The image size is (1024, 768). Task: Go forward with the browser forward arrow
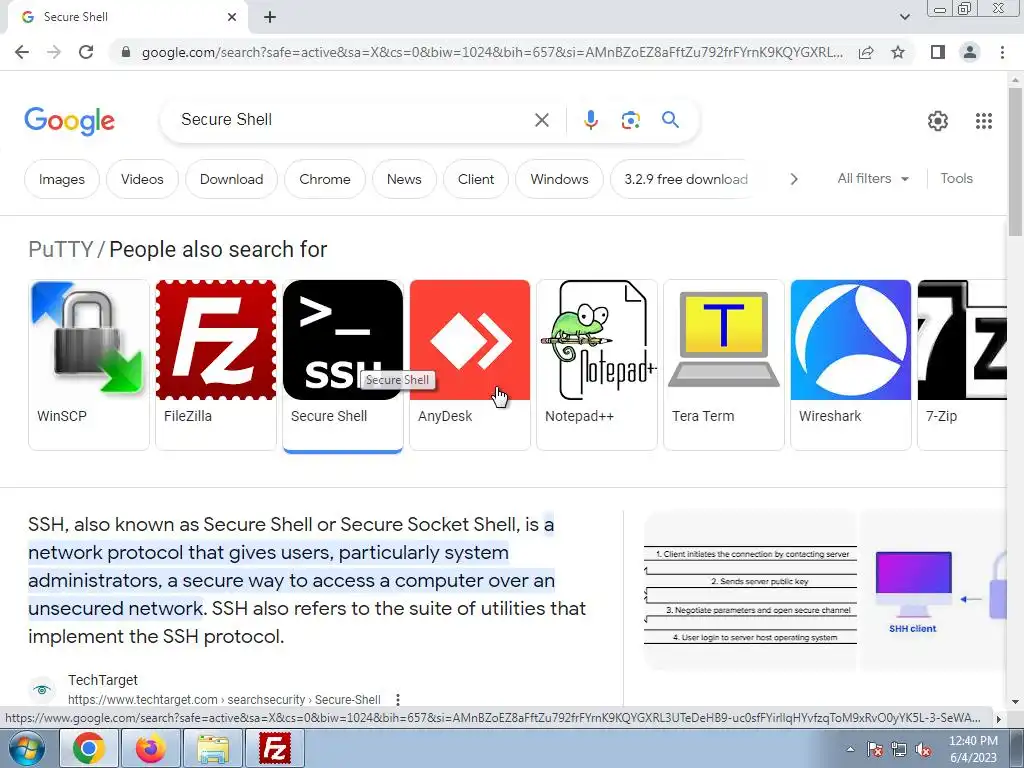54,52
